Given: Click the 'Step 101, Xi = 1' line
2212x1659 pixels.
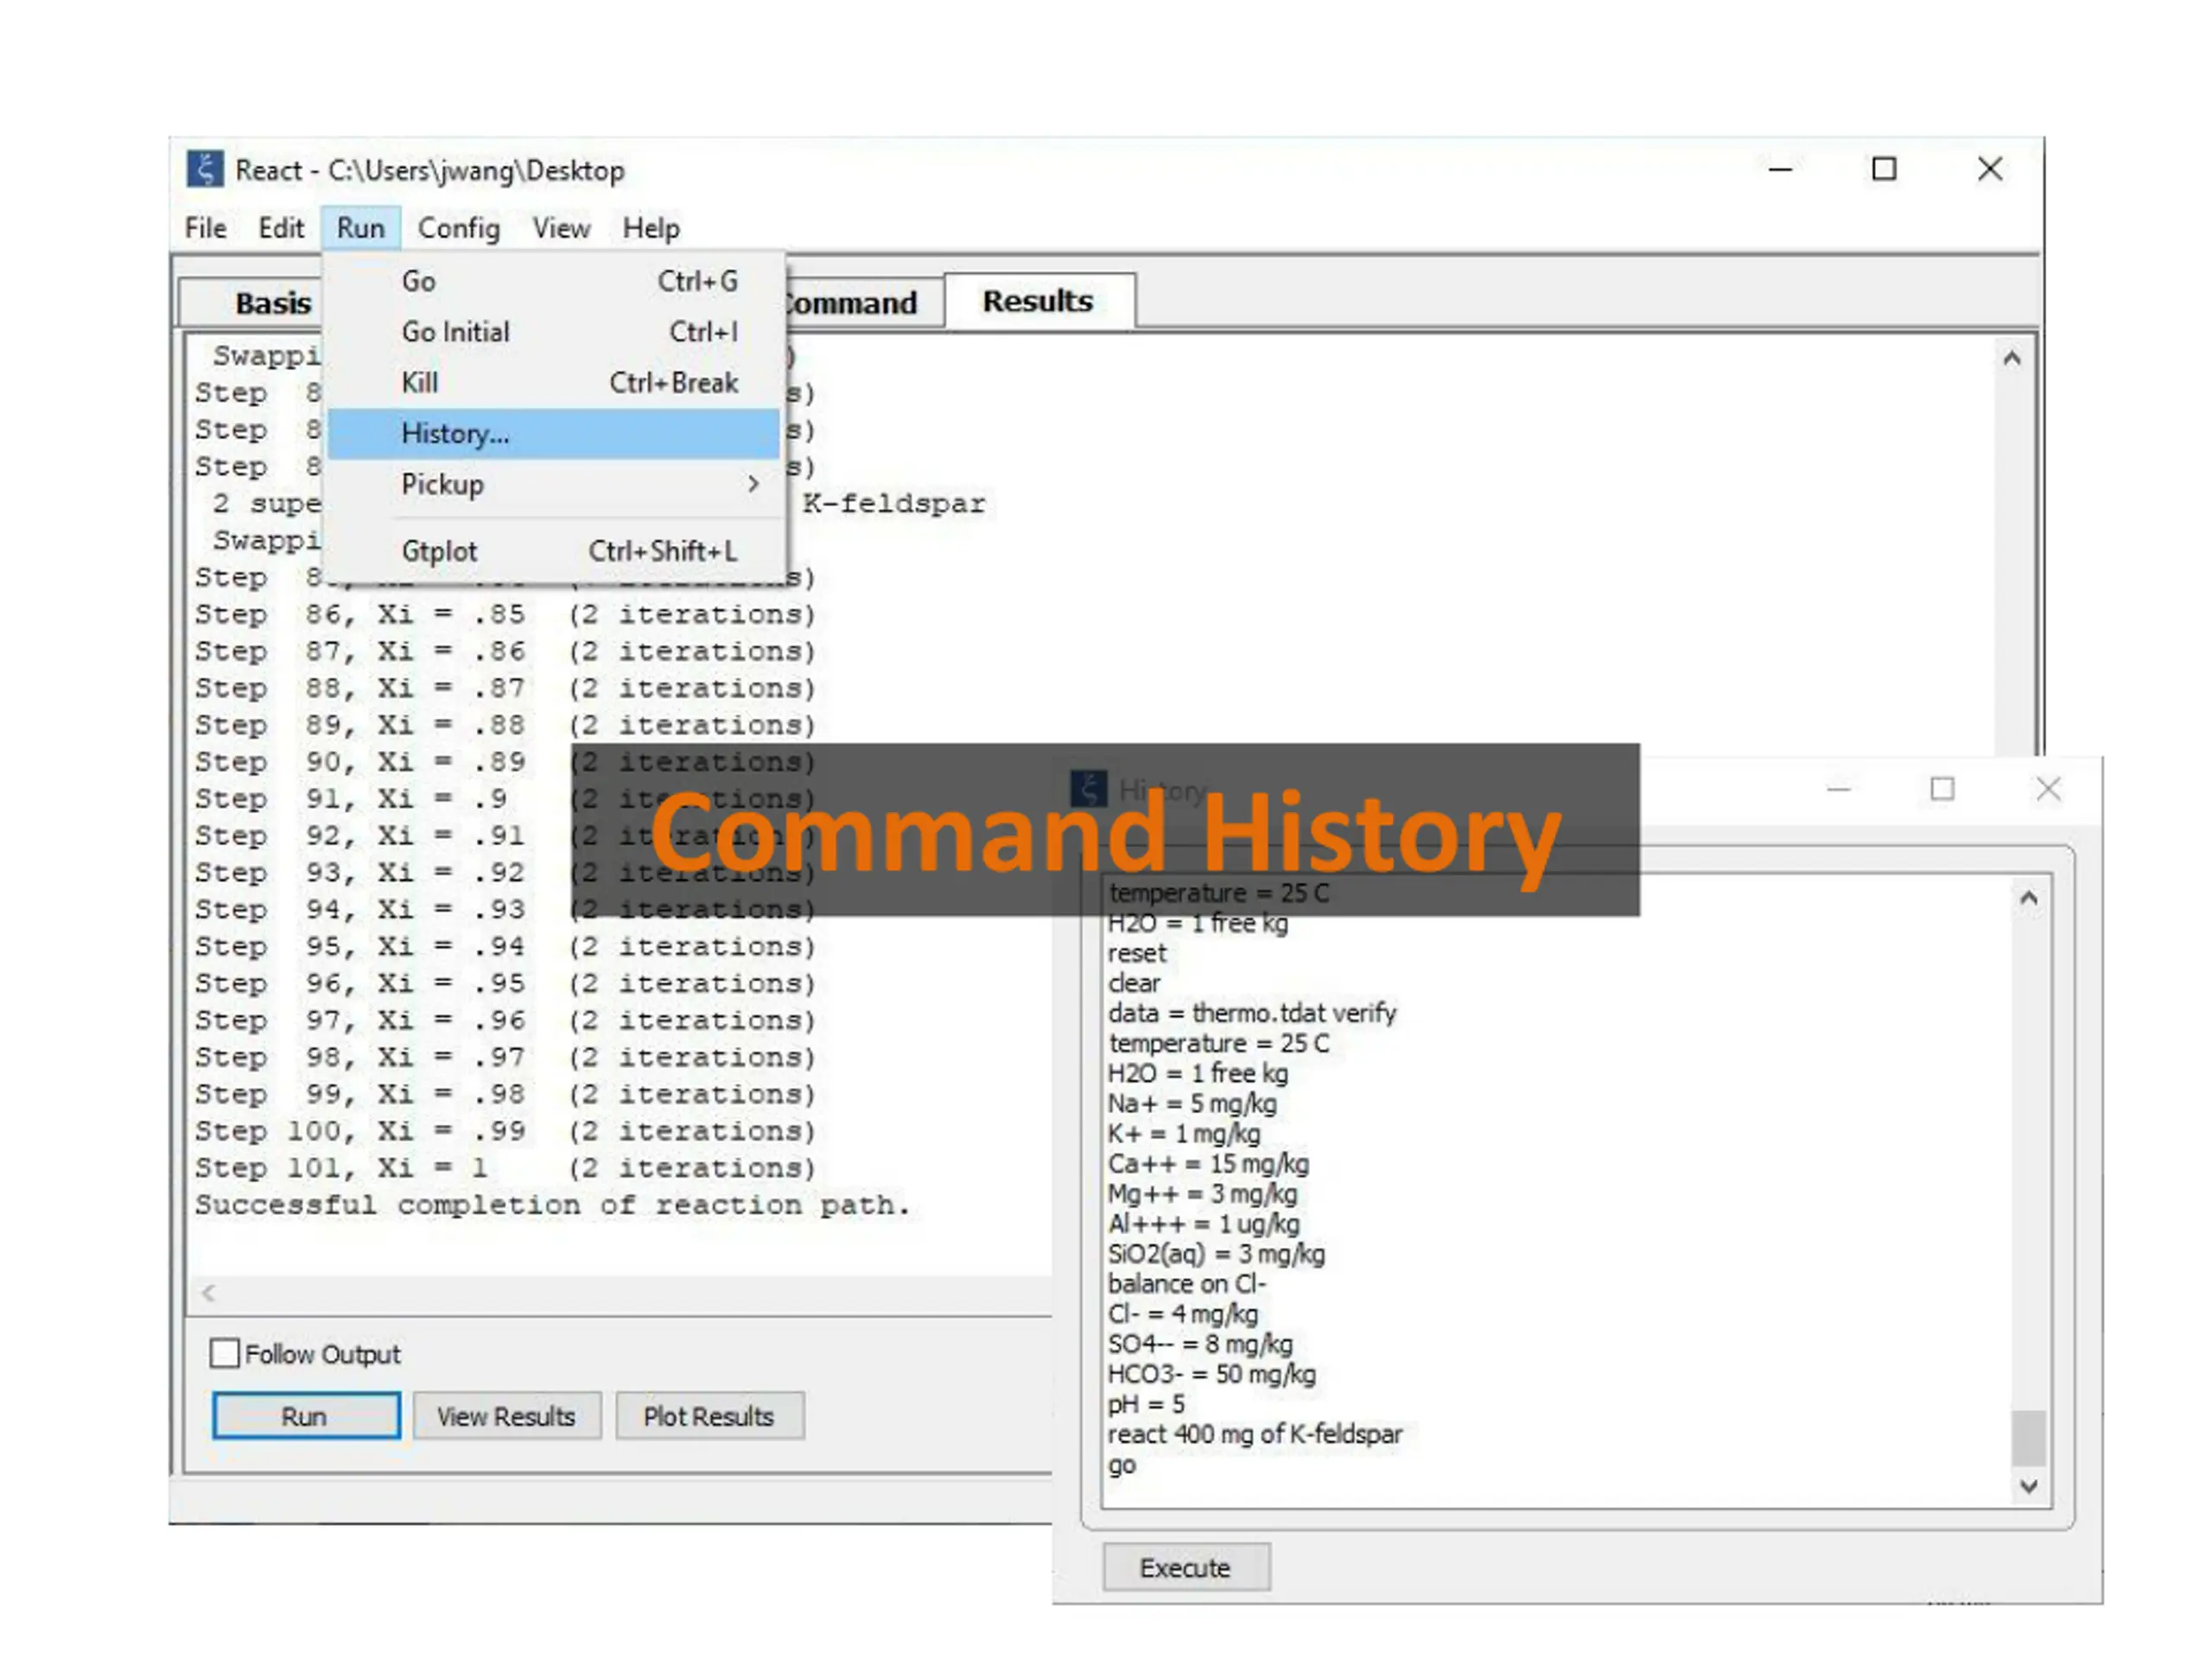Looking at the screenshot, I should coord(506,1168).
